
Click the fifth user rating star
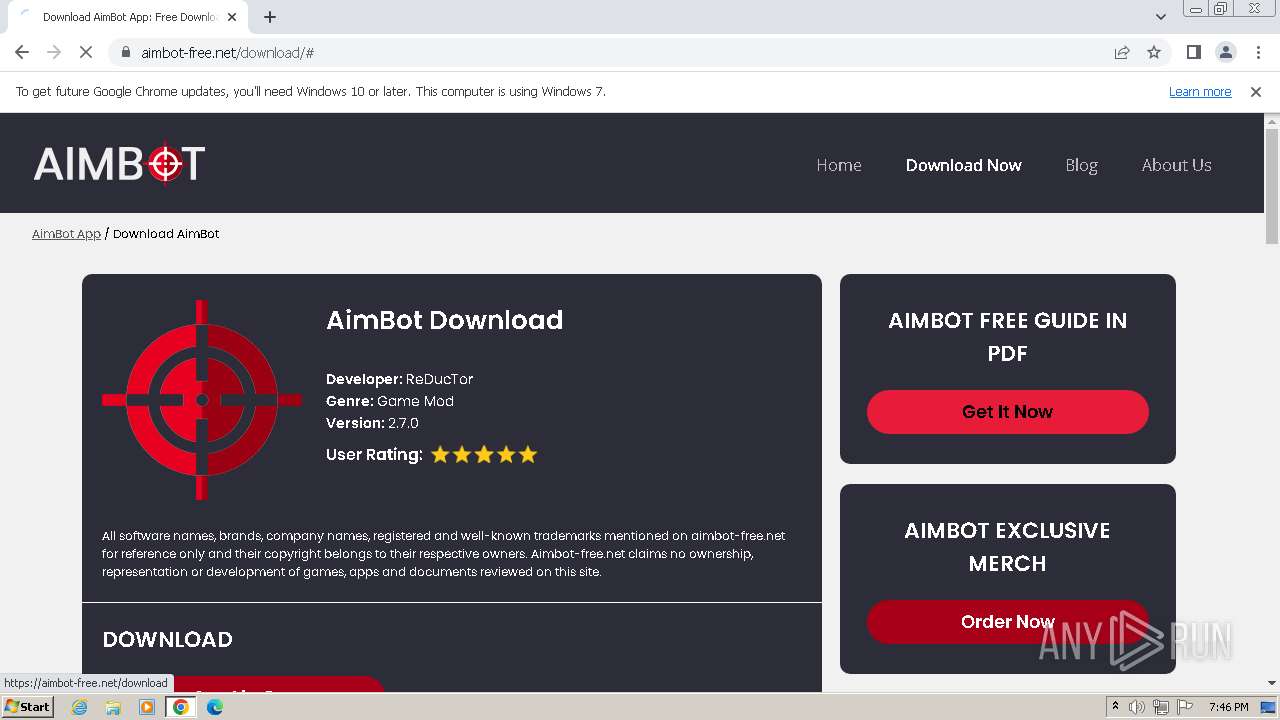pos(528,455)
